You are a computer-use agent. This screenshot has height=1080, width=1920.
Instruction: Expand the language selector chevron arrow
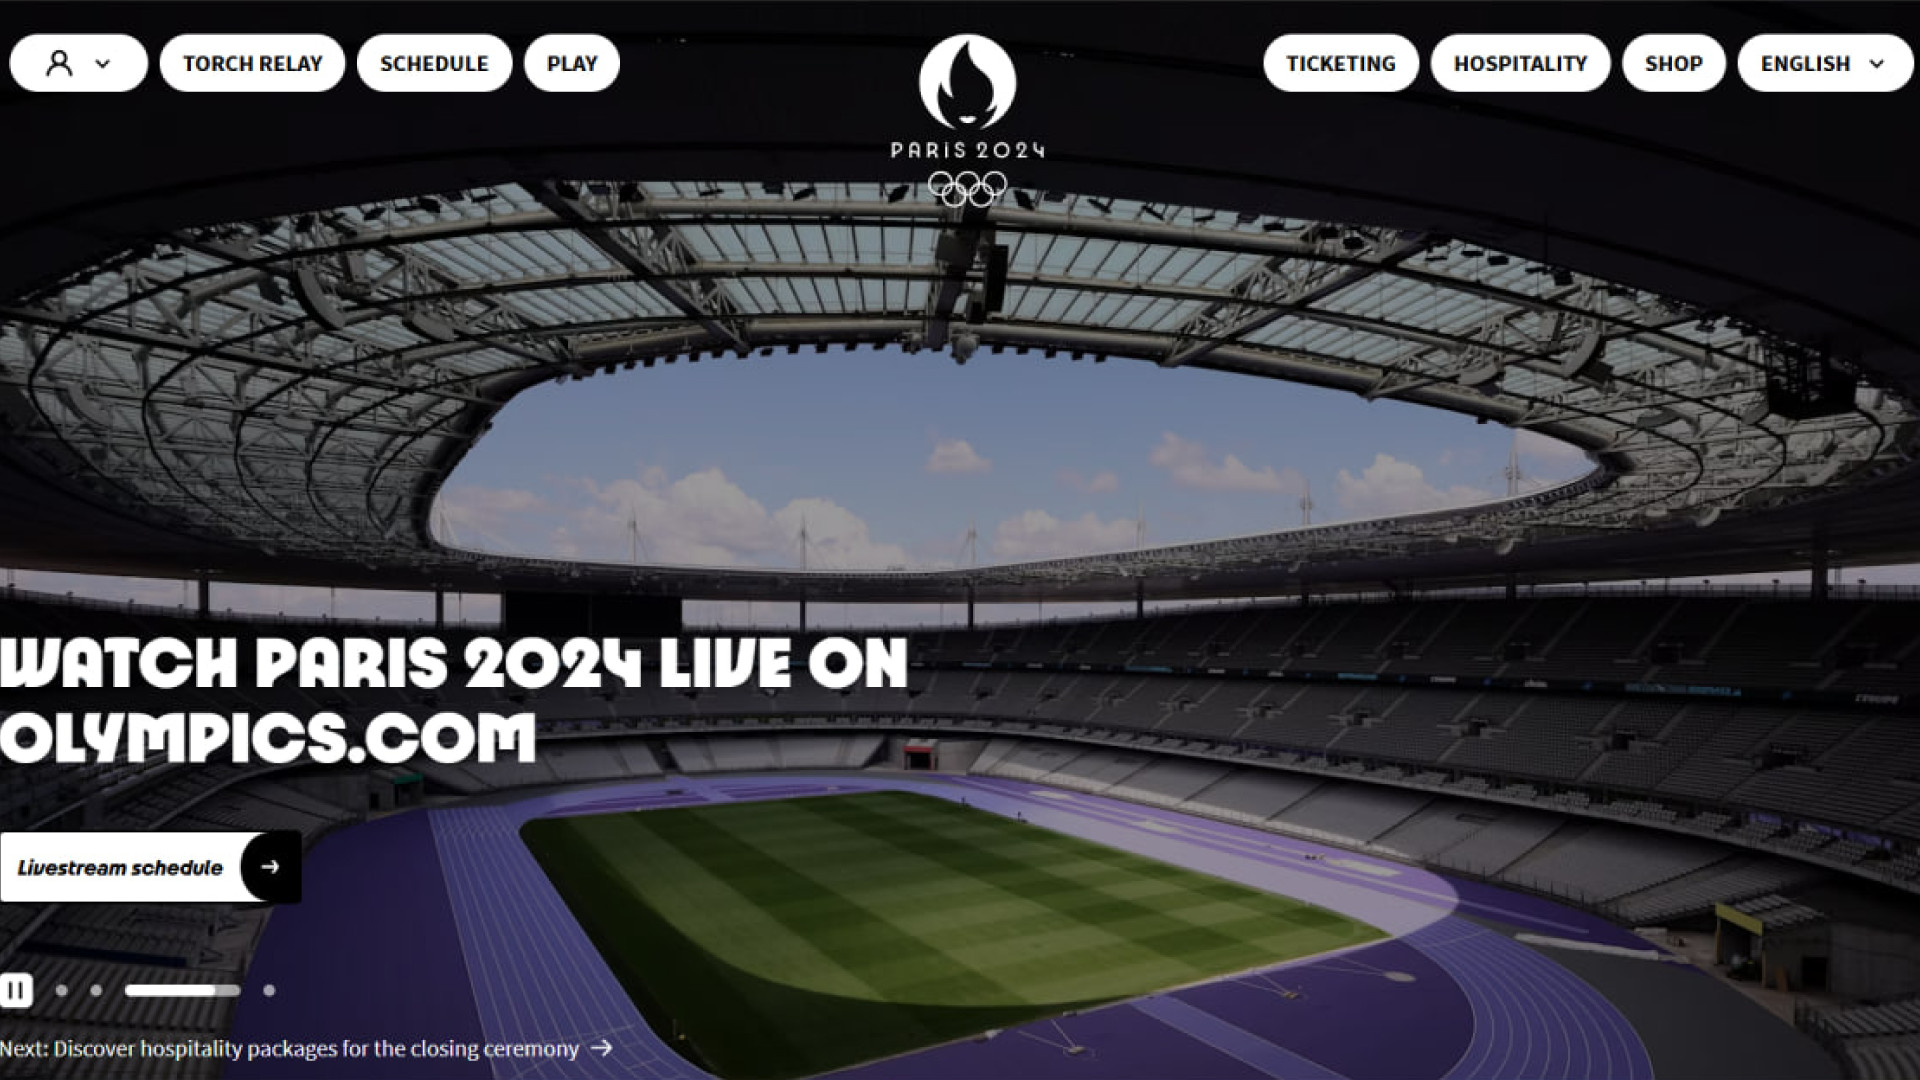(x=1877, y=64)
